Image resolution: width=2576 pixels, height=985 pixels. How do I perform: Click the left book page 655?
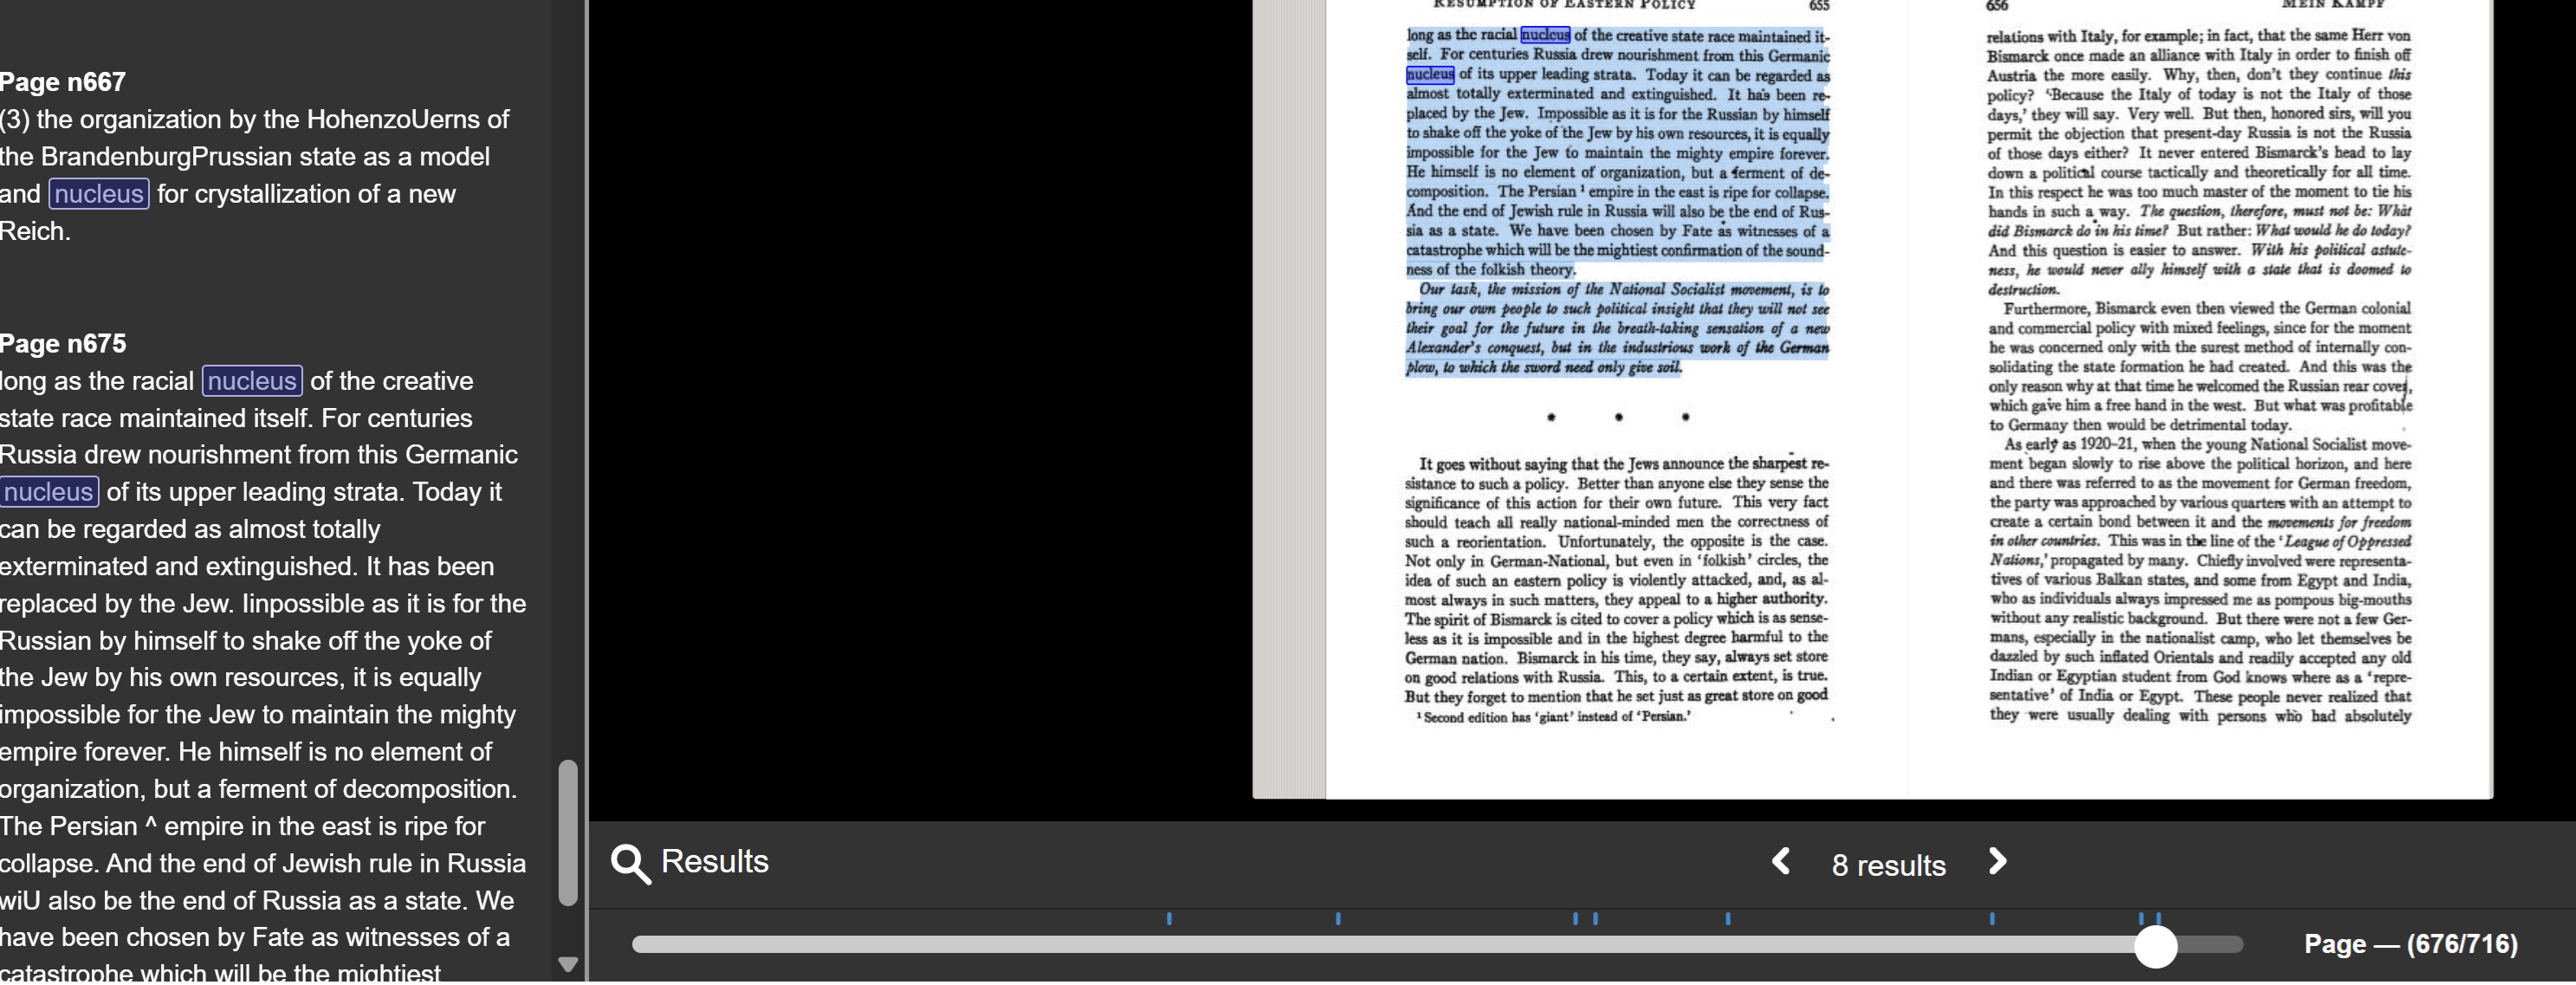[x=1616, y=399]
